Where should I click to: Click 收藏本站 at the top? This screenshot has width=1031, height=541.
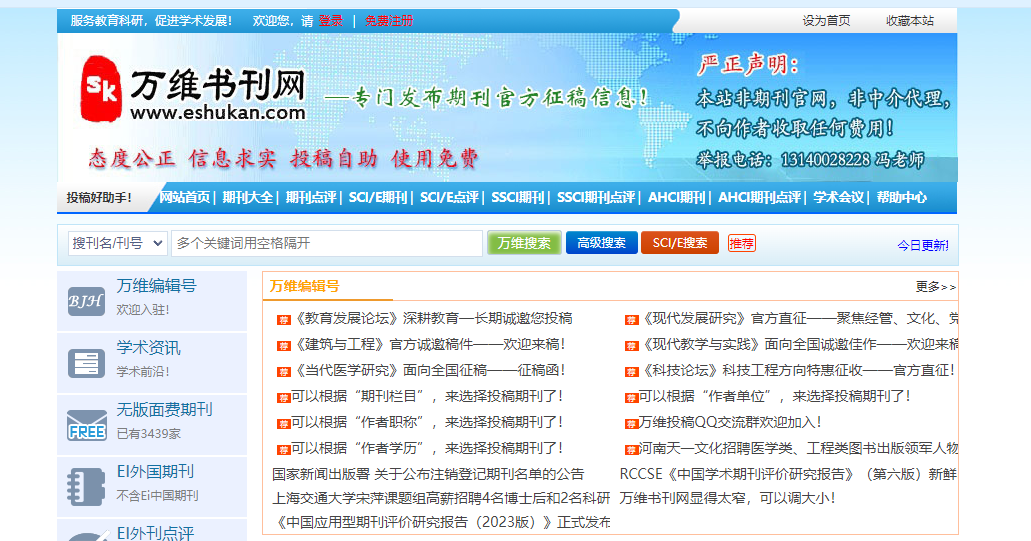tap(910, 21)
